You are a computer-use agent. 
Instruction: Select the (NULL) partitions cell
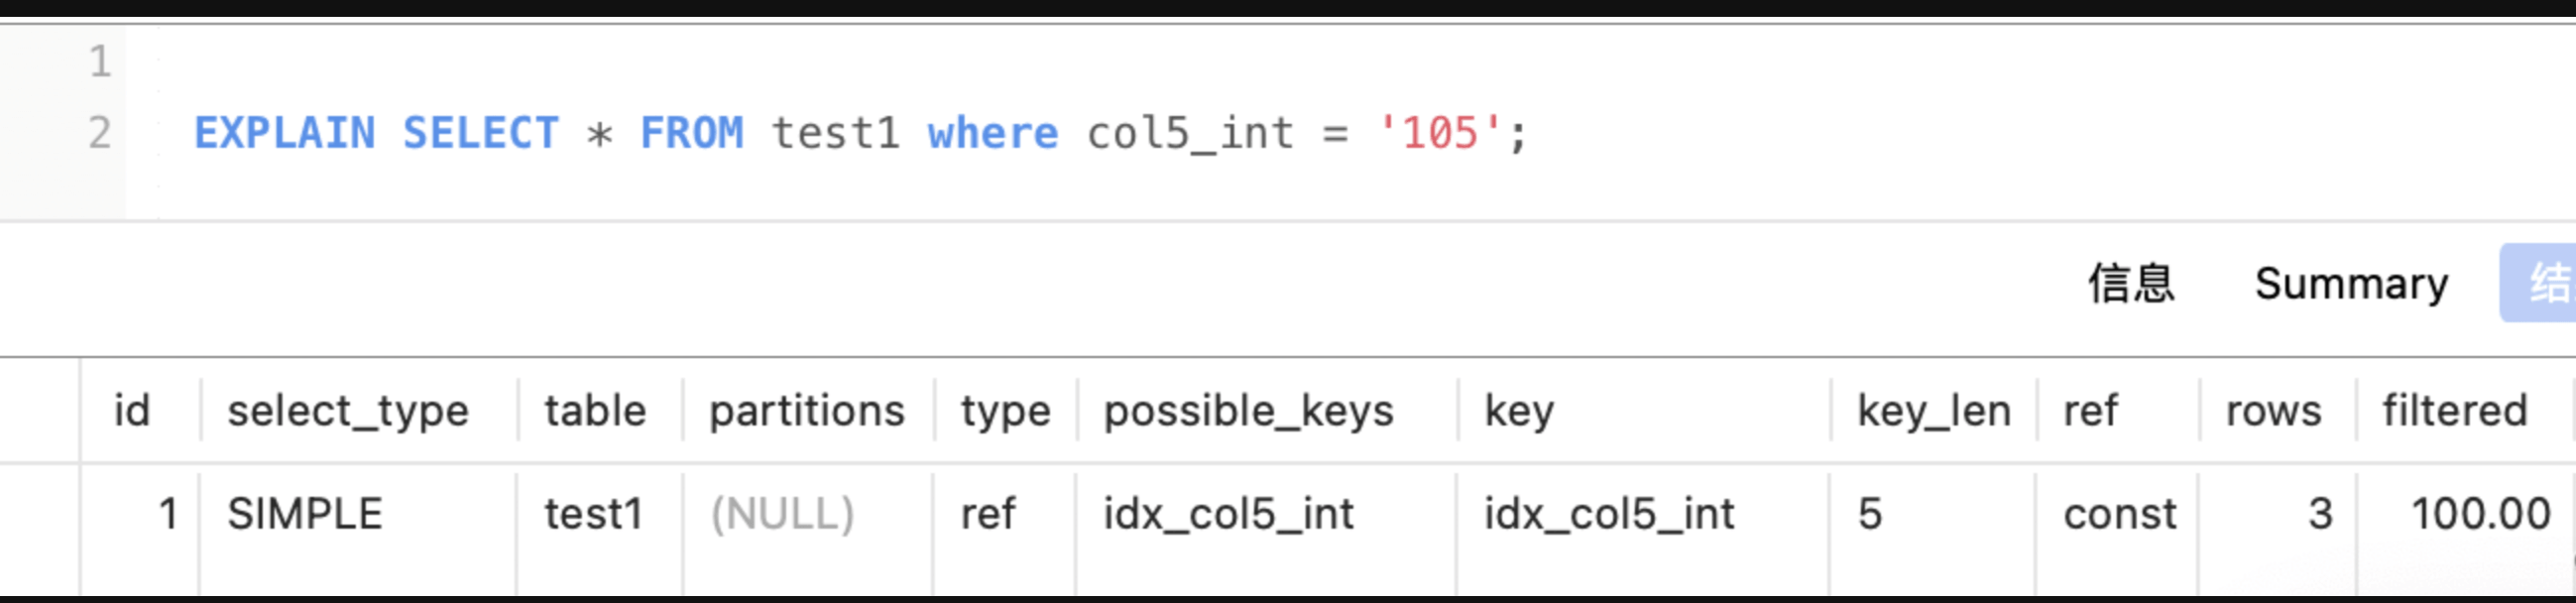coord(782,515)
